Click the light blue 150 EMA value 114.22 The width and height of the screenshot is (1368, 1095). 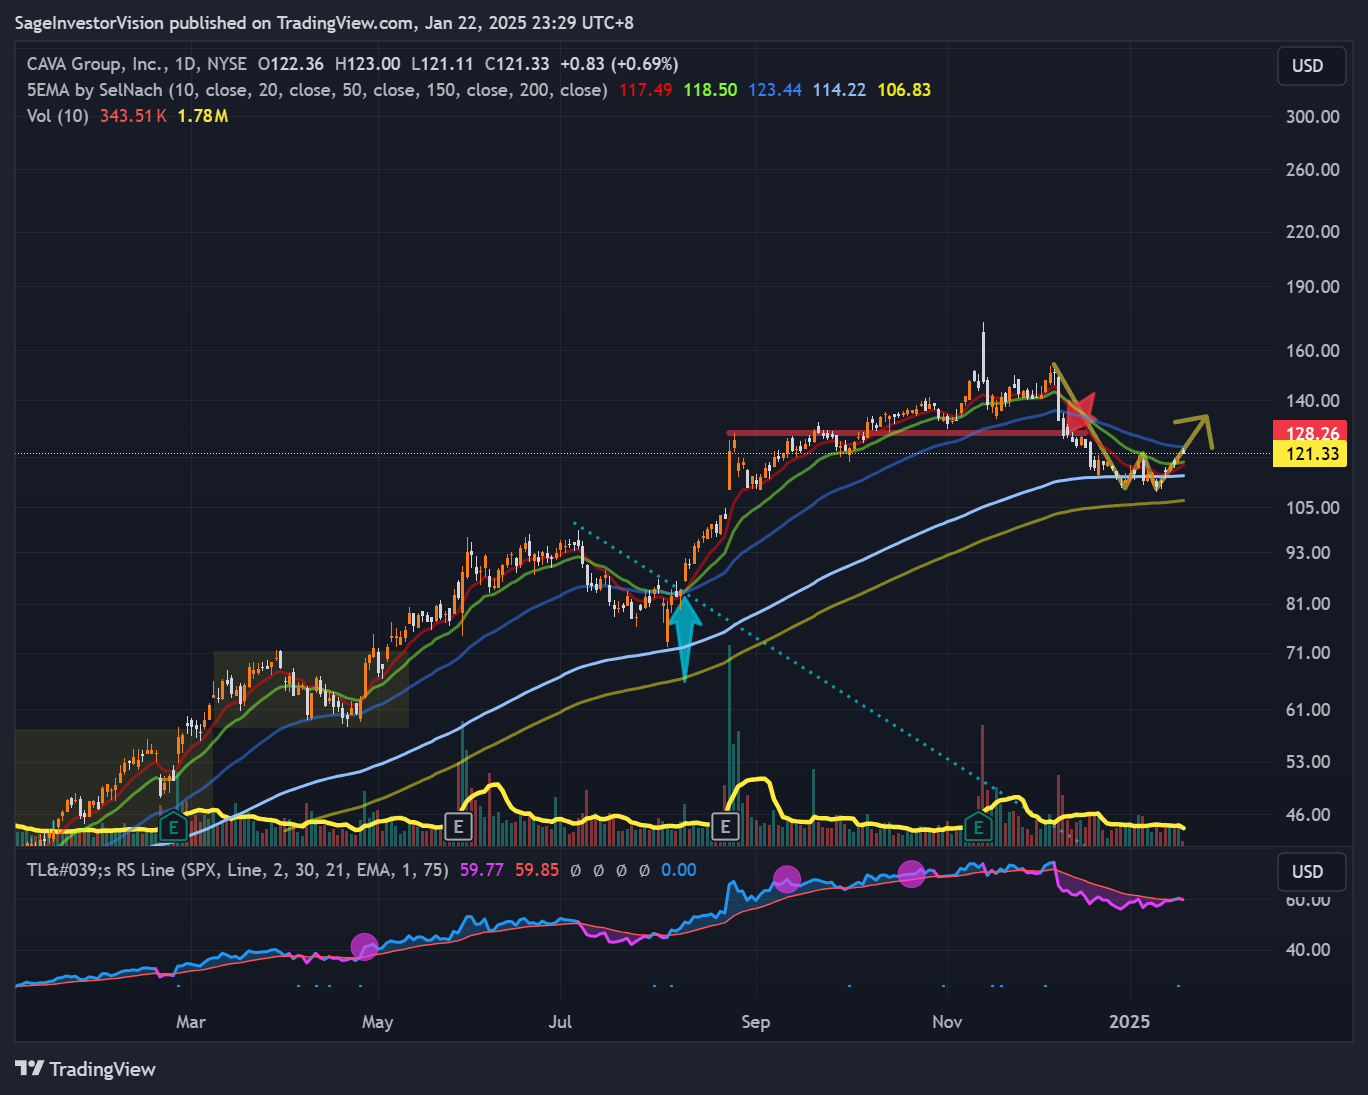click(839, 90)
